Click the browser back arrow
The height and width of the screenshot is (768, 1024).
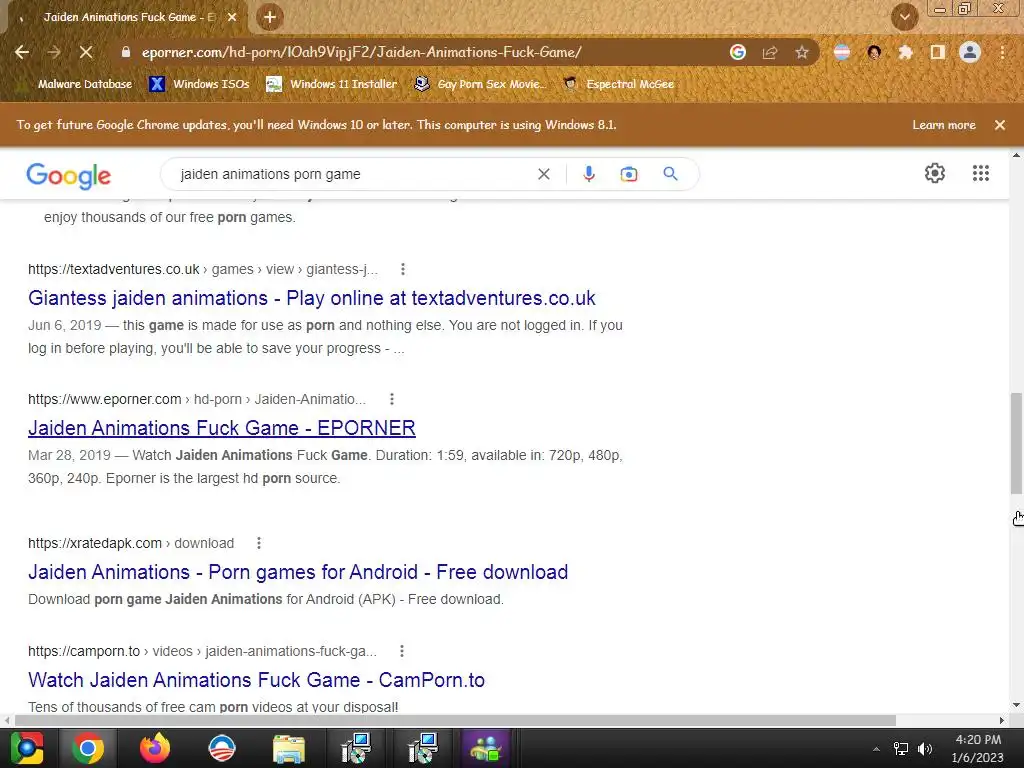[22, 52]
